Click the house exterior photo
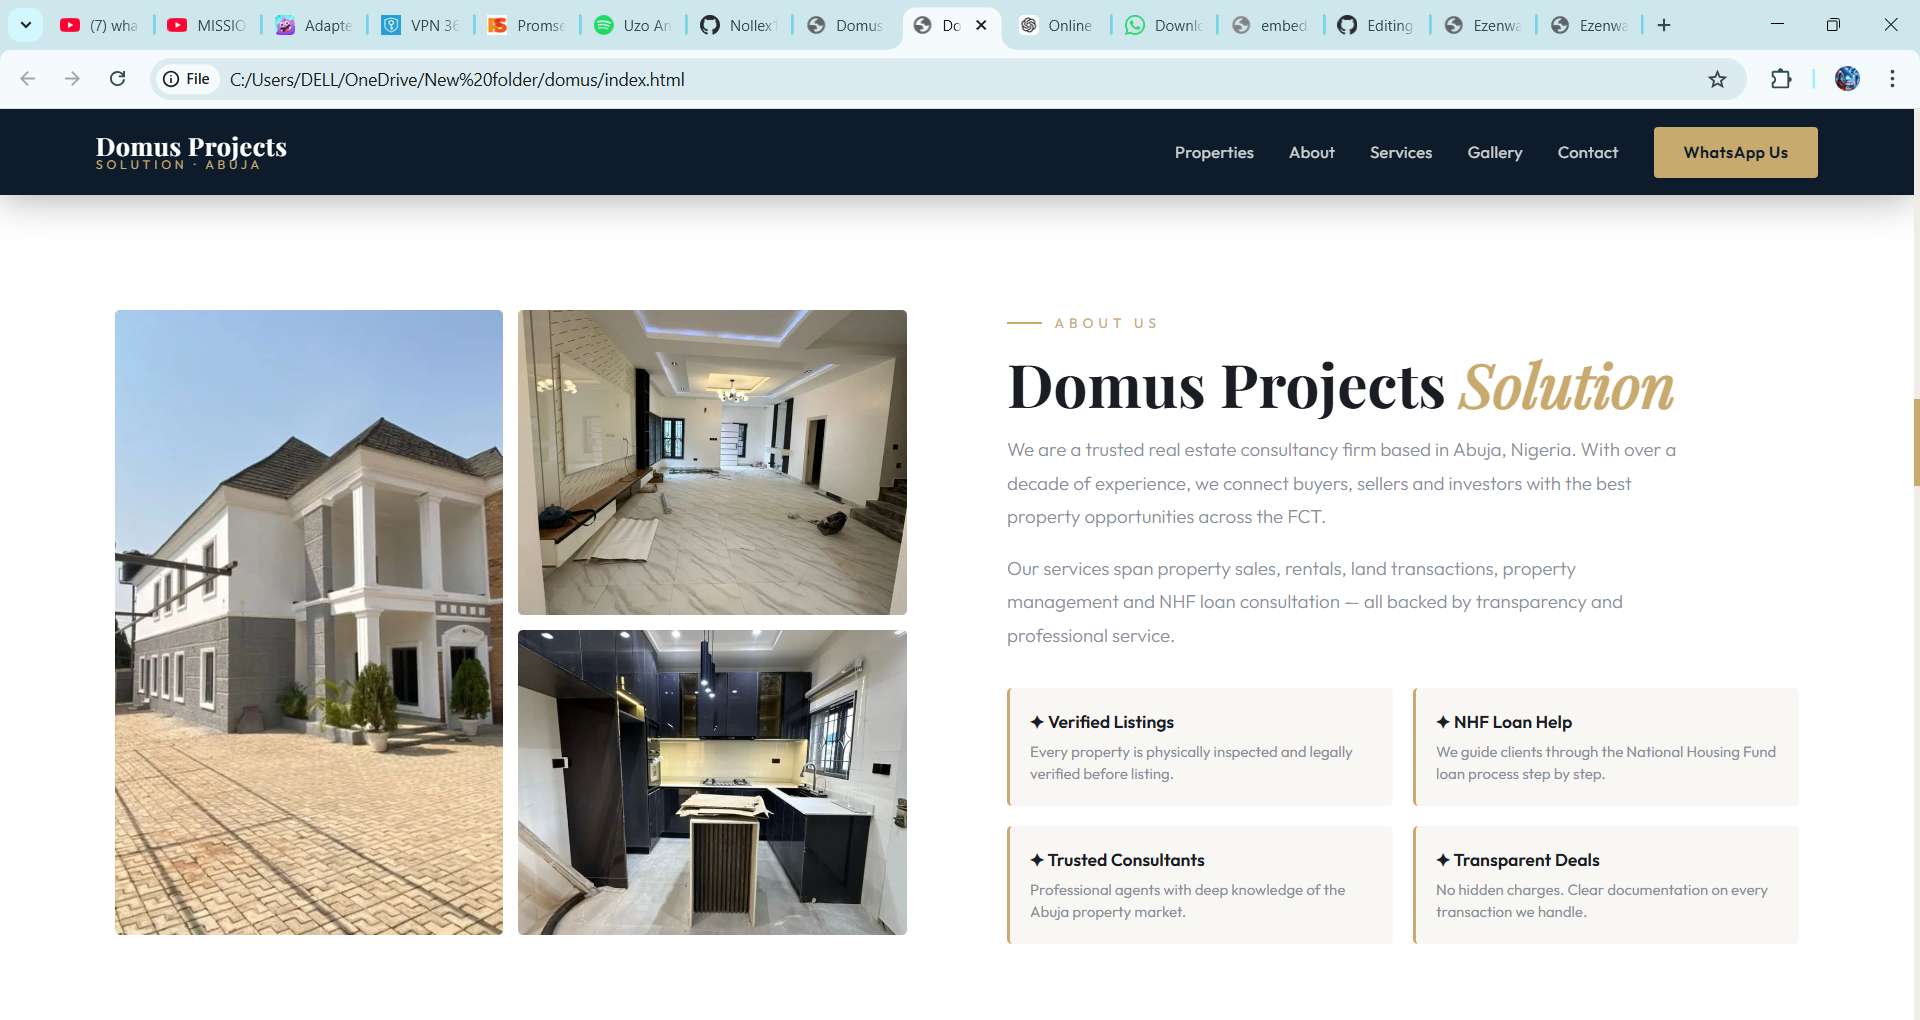This screenshot has height=1020, width=1920. (308, 622)
